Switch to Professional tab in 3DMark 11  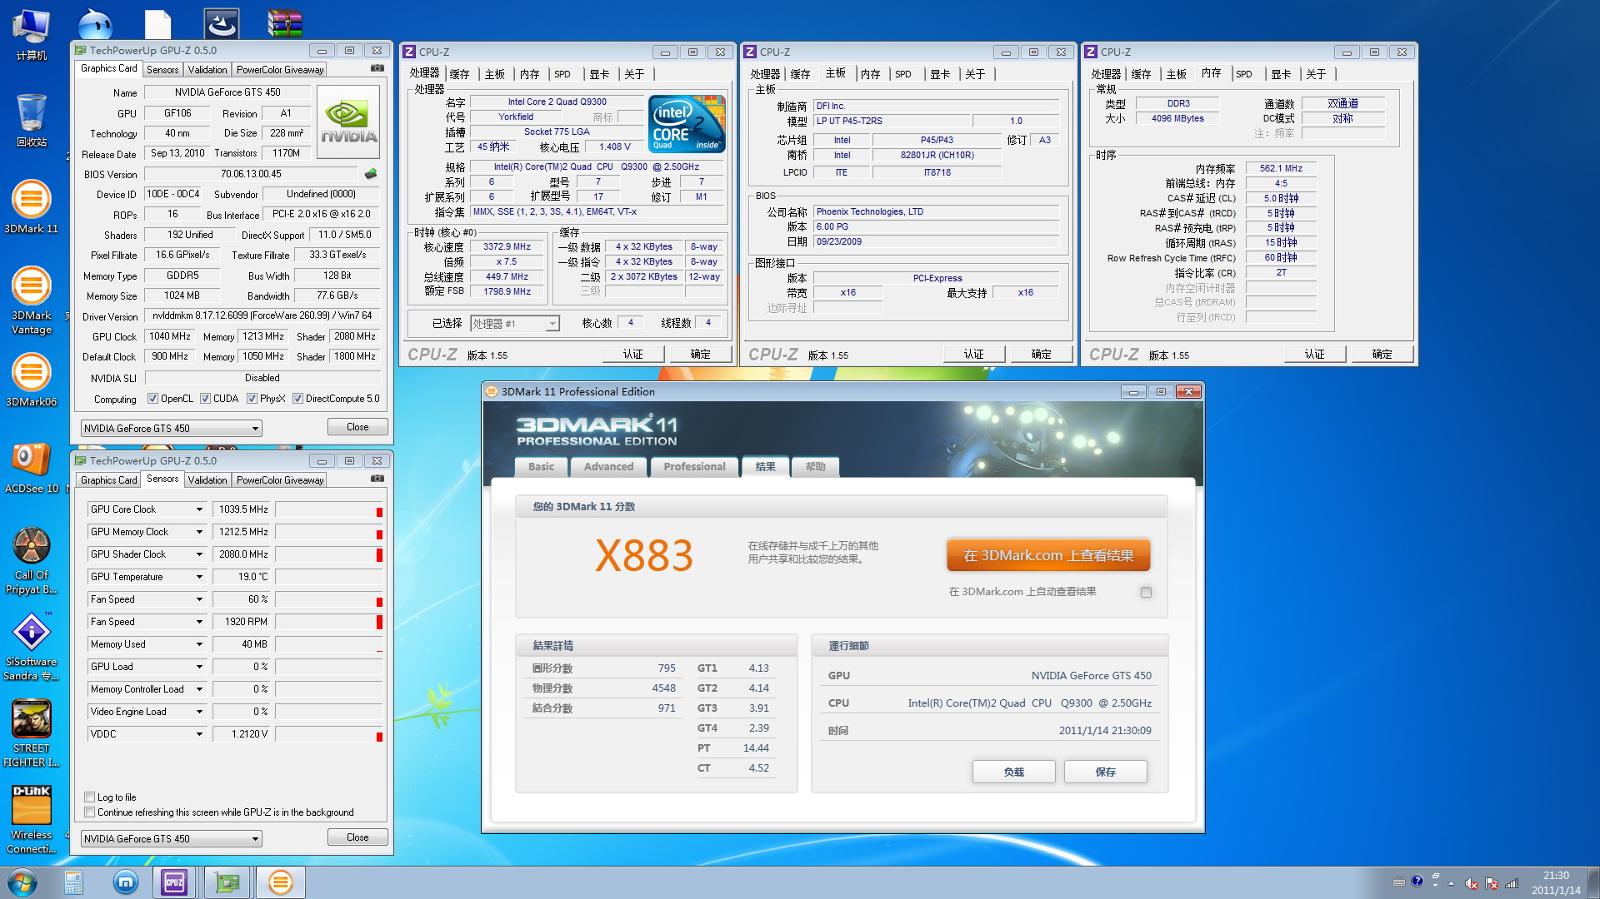point(694,467)
